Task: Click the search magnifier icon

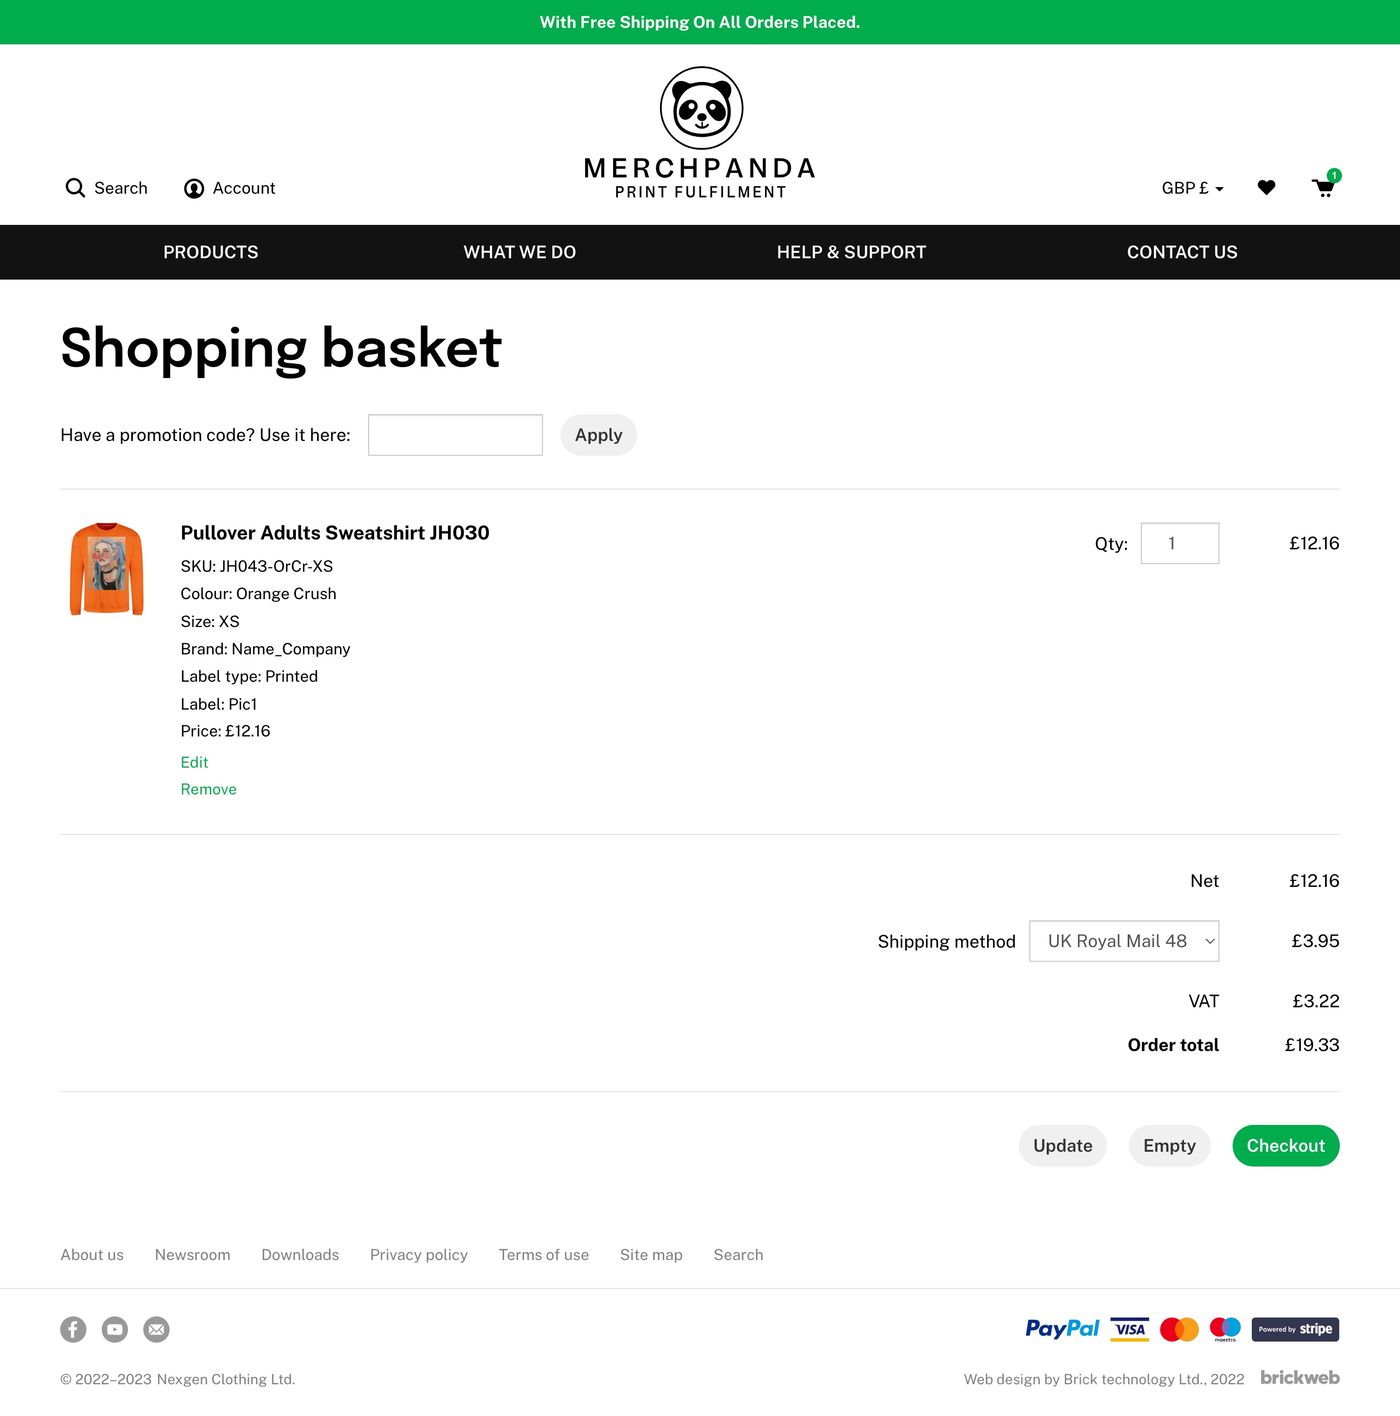Action: pos(75,188)
